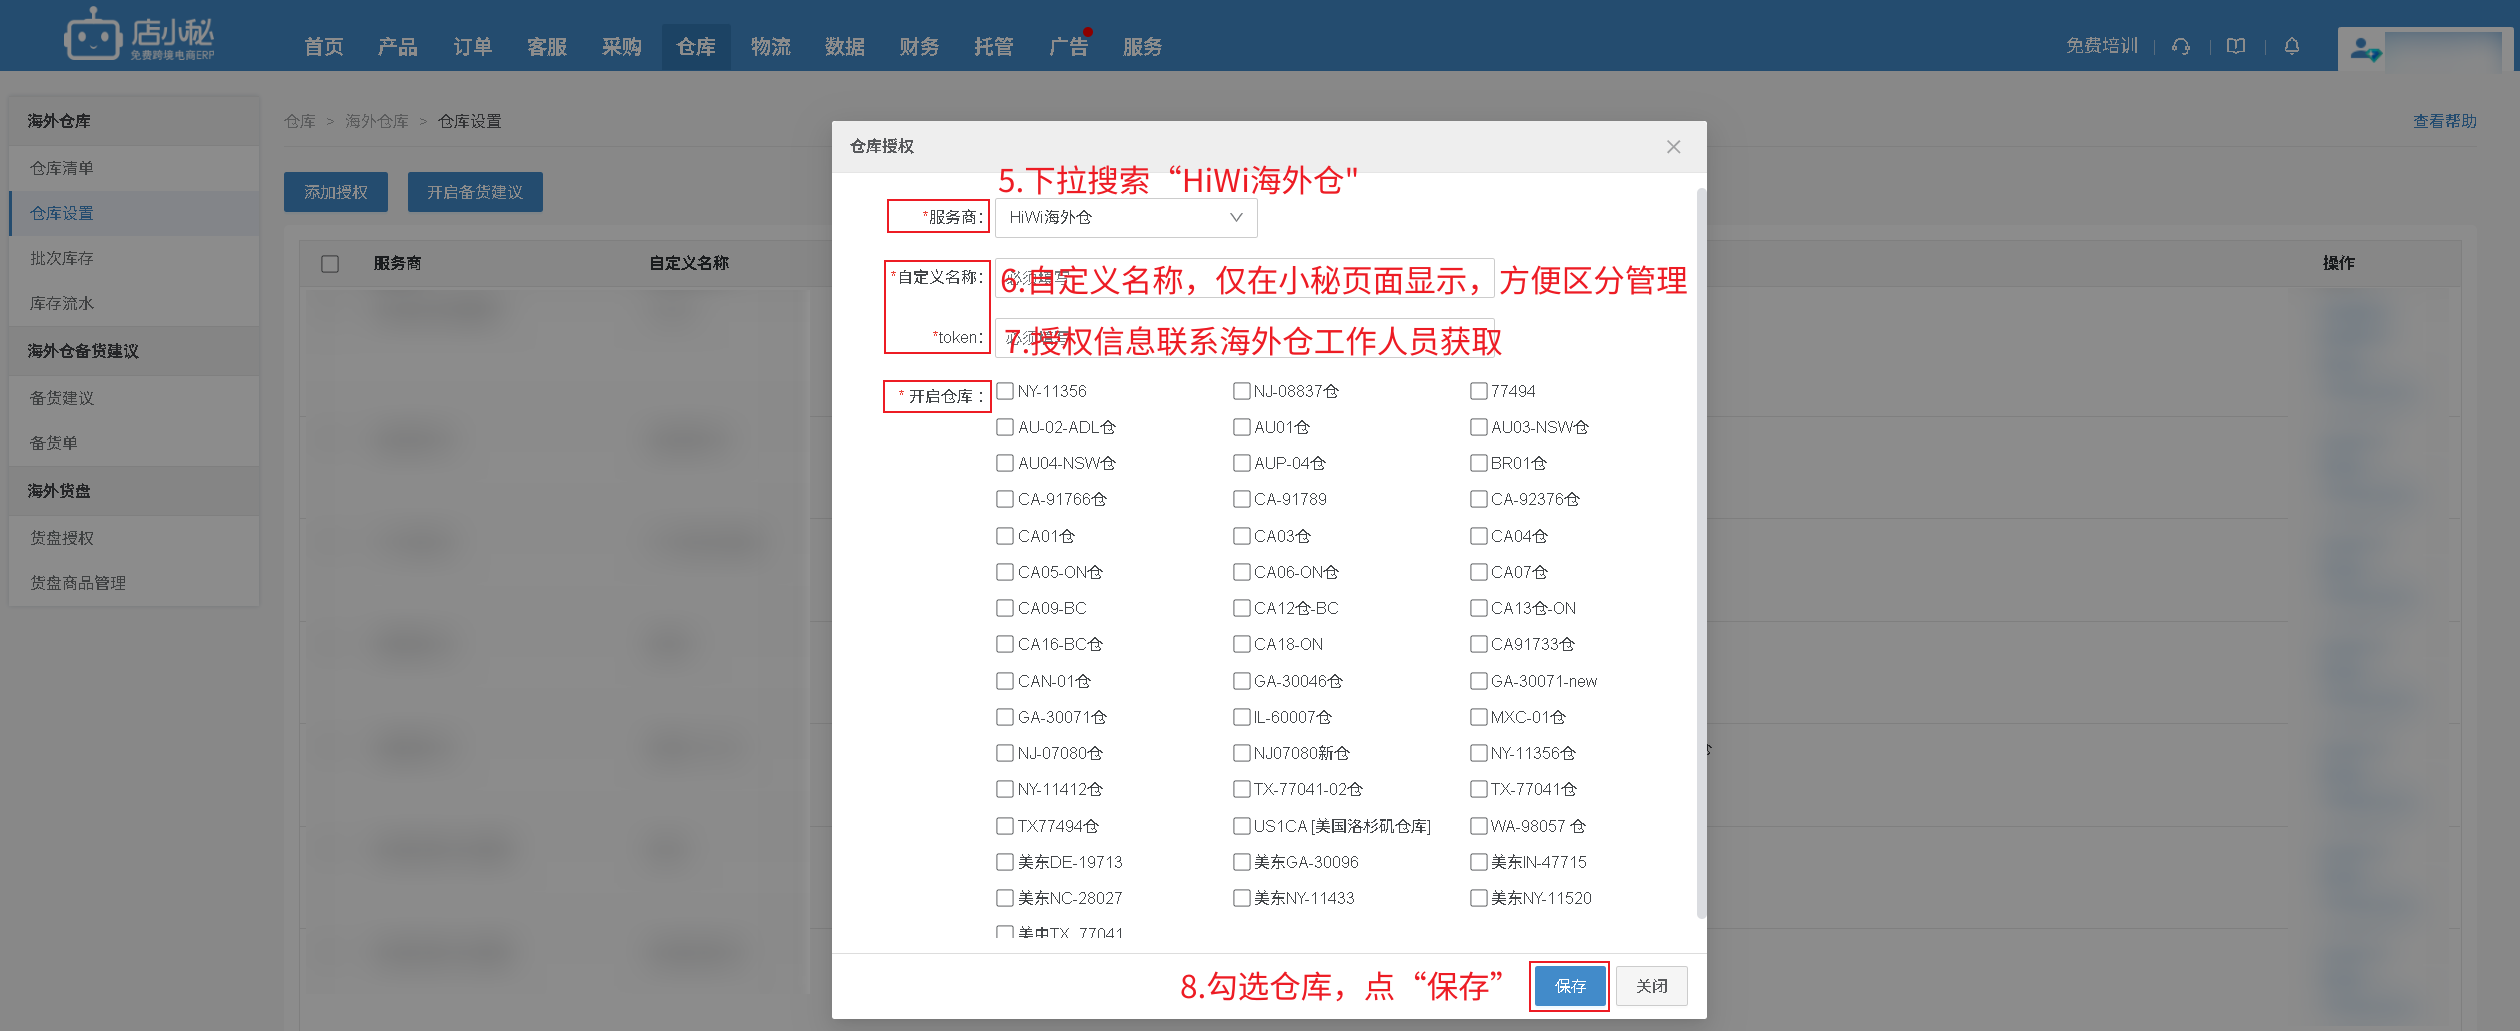2520x1031 pixels.
Task: Check the CA05-ON仓 checkbox
Action: pyautogui.click(x=1005, y=572)
